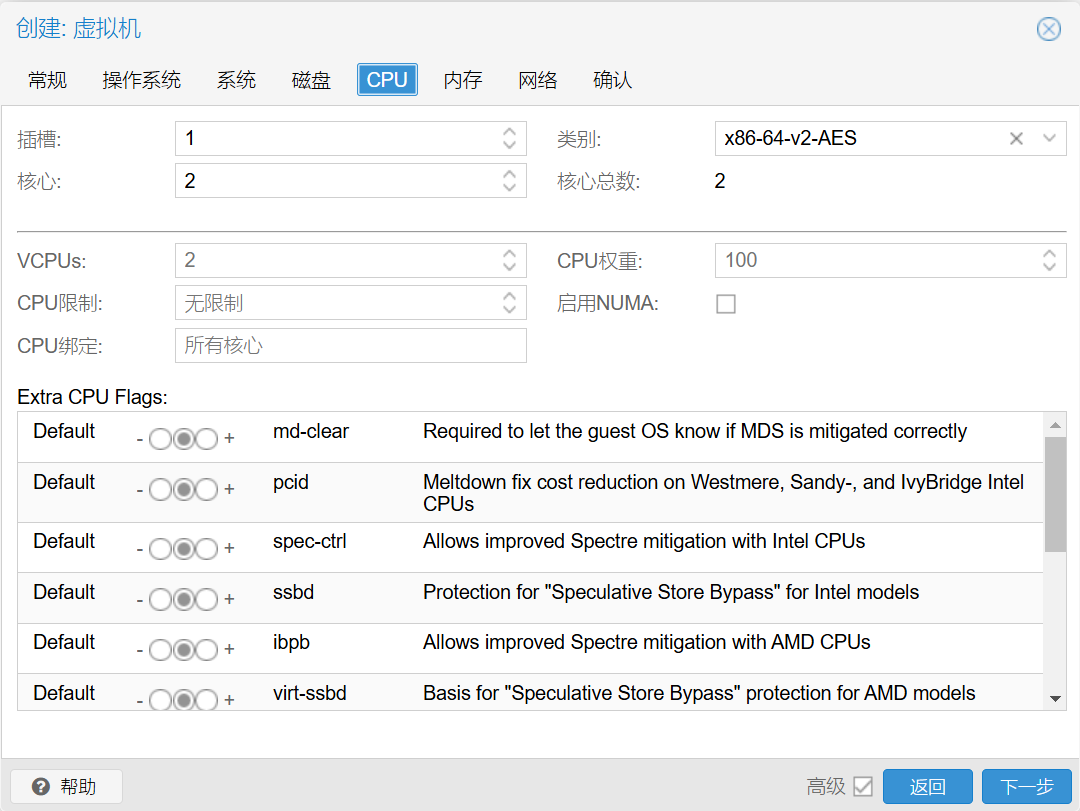Click the 核心 cores spinner arrows
Viewport: 1080px width, 811px height.
[x=509, y=181]
